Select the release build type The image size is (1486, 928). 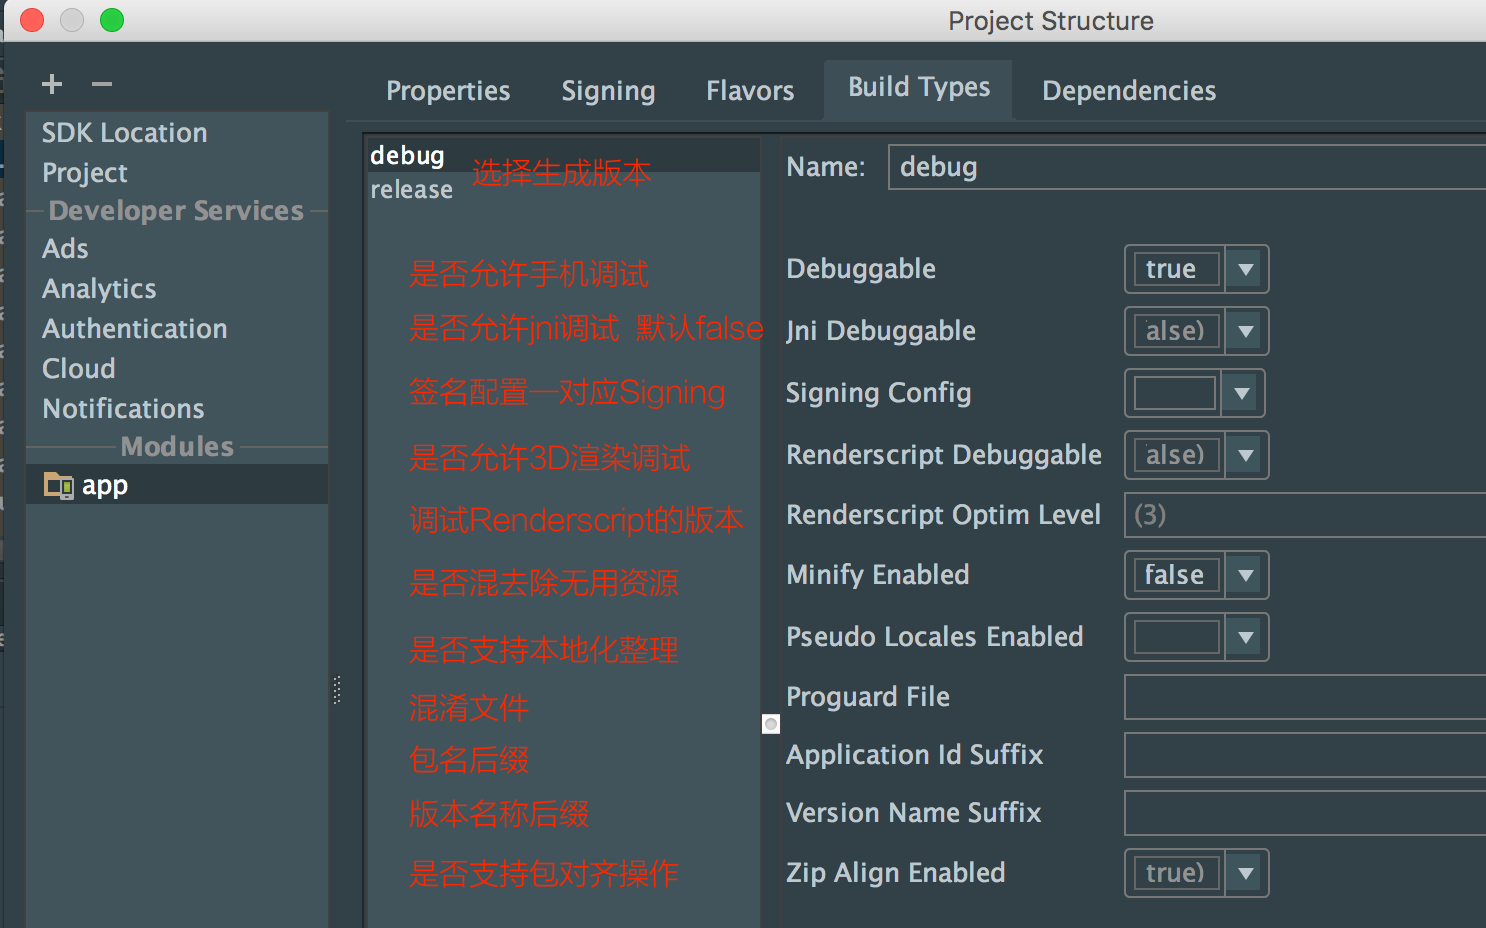point(412,190)
